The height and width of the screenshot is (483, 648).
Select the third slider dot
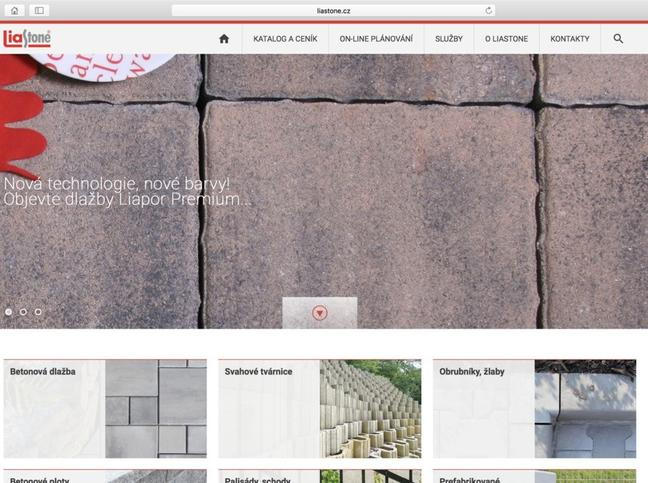(x=38, y=312)
